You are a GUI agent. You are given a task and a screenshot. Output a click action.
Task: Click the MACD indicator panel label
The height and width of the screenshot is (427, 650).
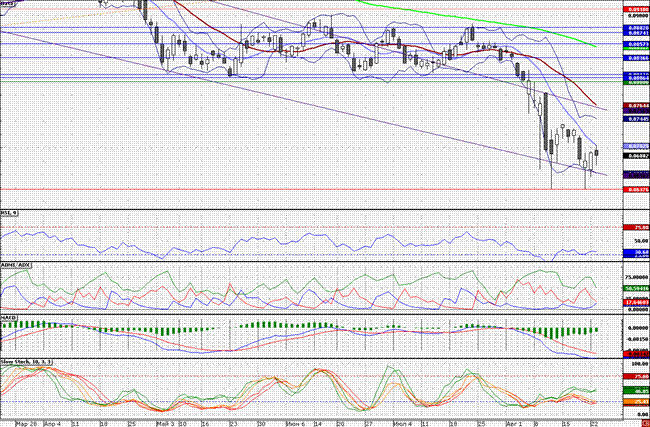[9, 317]
